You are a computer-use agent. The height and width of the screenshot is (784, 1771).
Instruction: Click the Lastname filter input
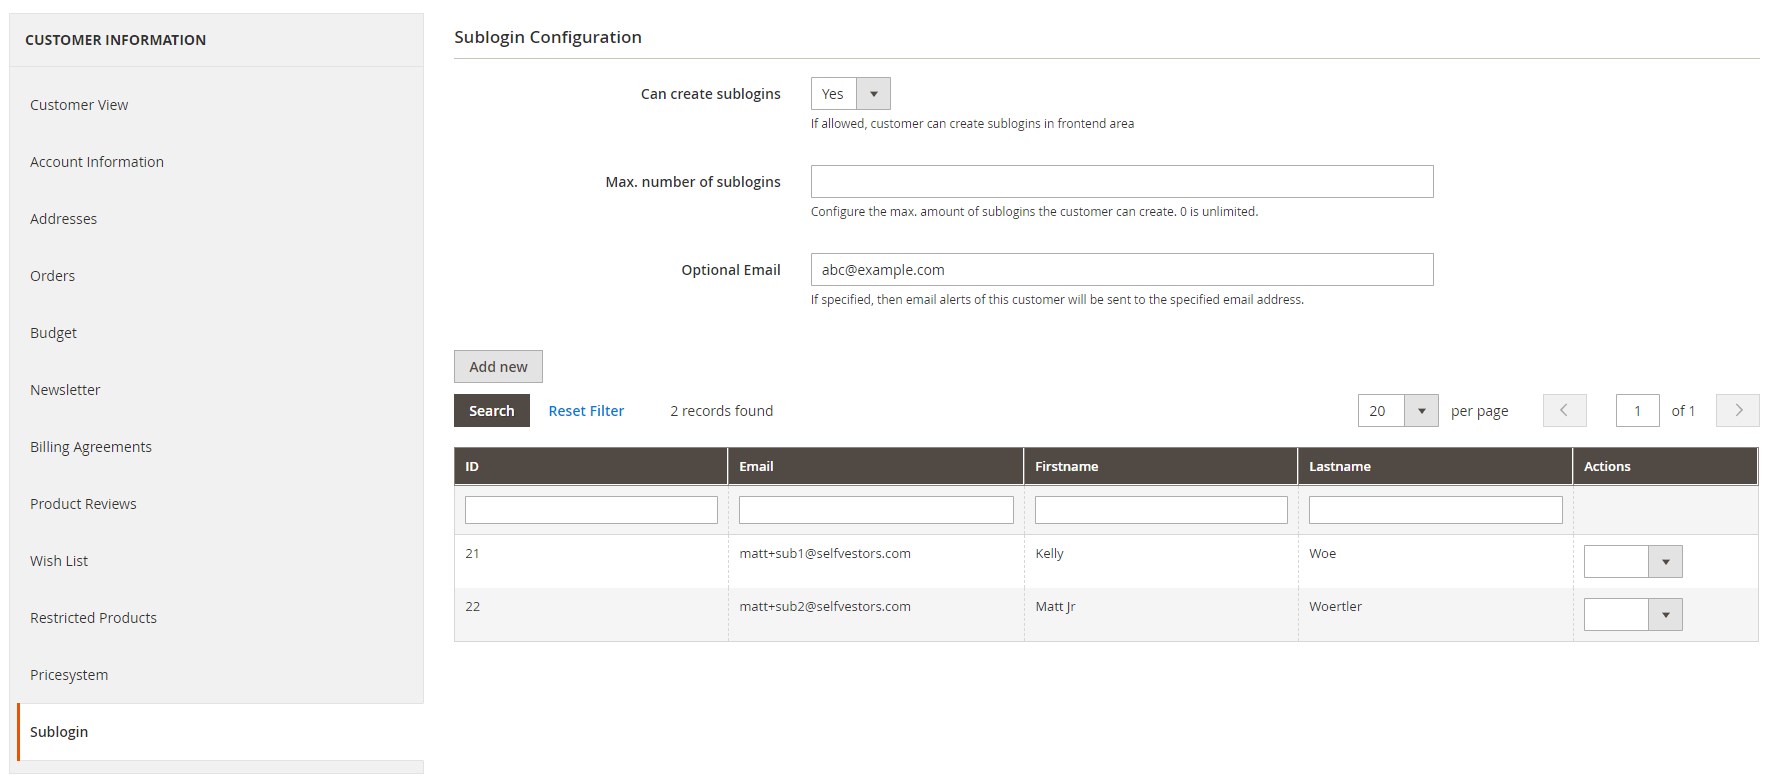(1435, 510)
